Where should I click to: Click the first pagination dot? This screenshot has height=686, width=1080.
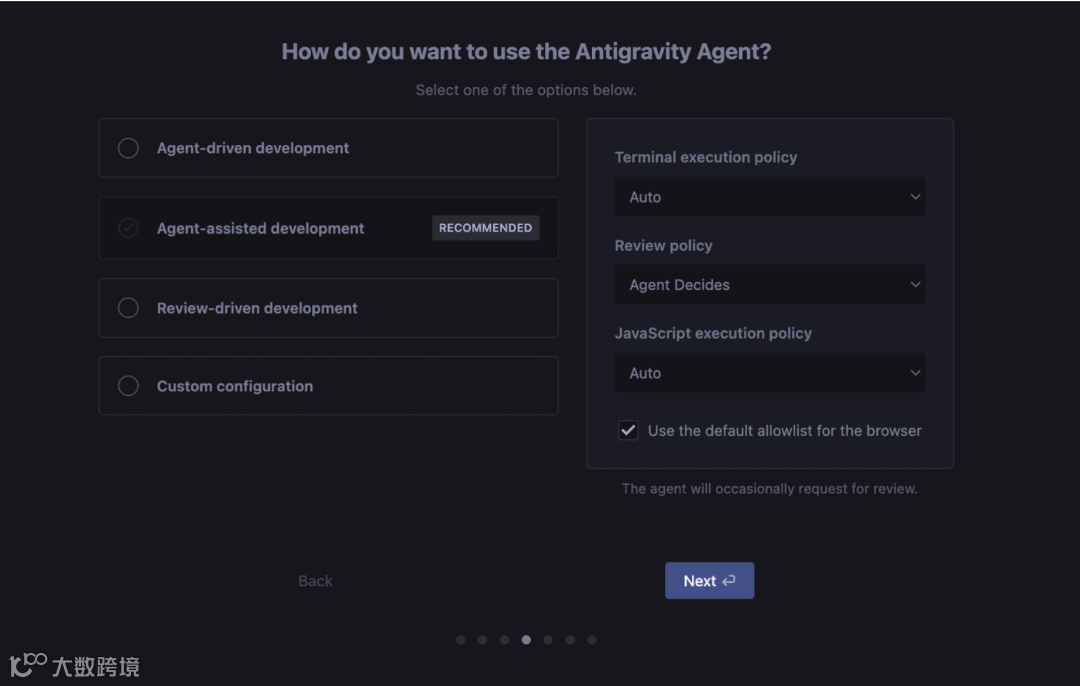[x=460, y=640]
